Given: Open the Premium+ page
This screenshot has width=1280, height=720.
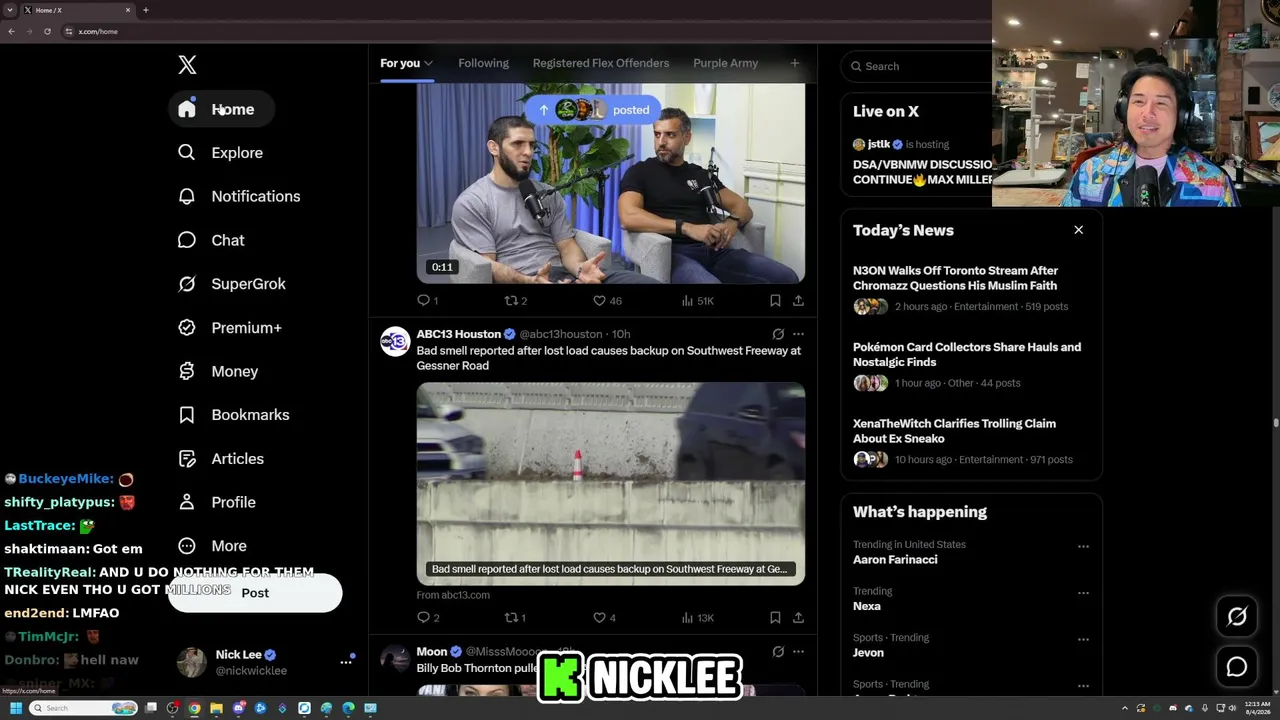Looking at the screenshot, I should pos(230,328).
